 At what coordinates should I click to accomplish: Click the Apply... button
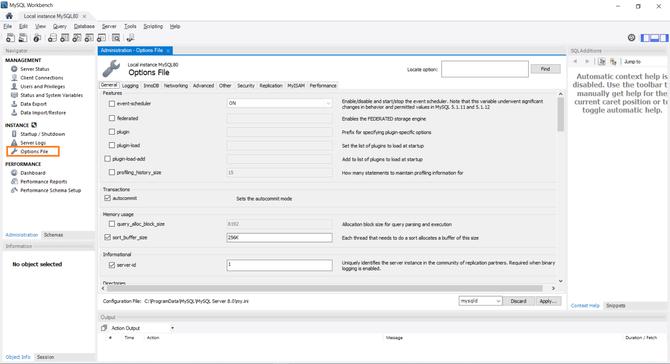[x=548, y=301]
